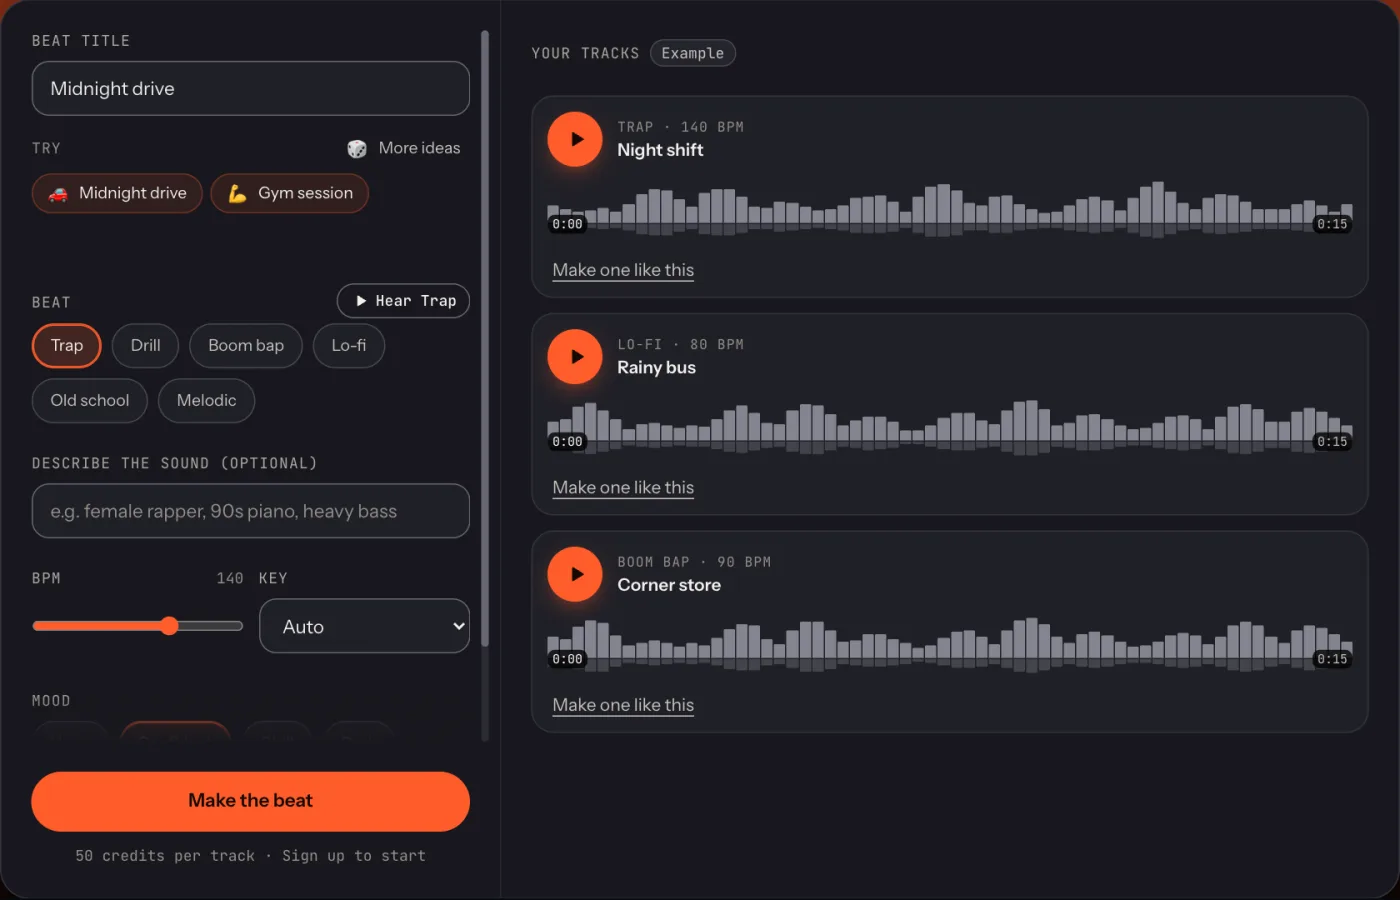Click the Beat title input field

point(251,89)
